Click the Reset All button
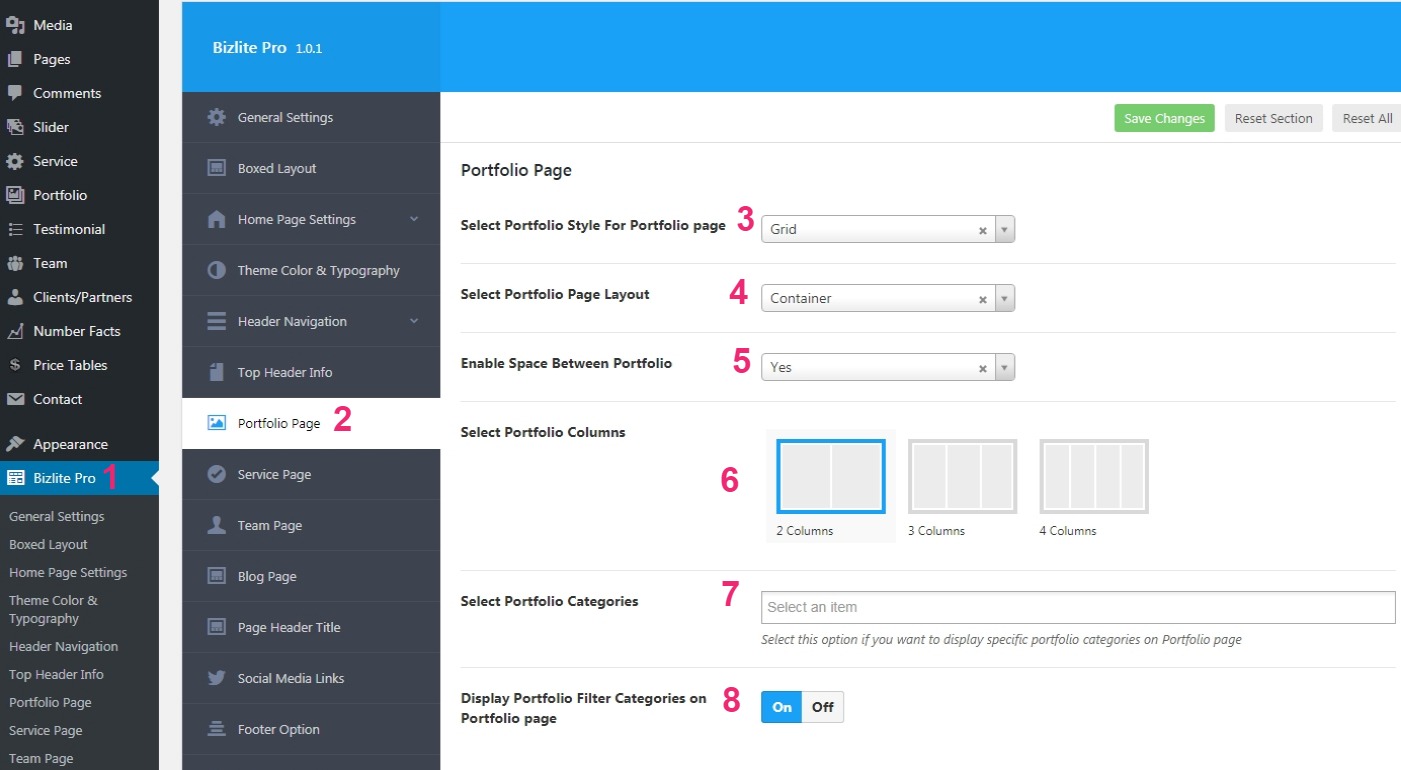The width and height of the screenshot is (1401, 770). 1367,118
